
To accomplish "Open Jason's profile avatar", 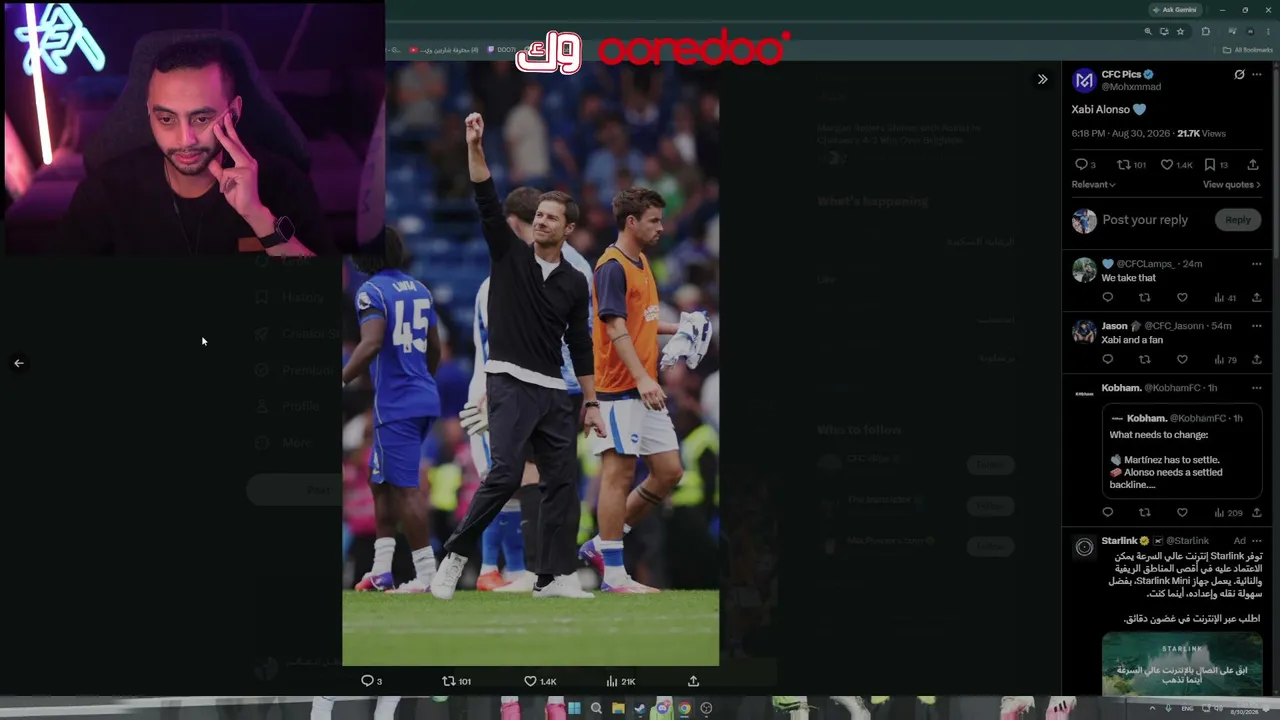I will (x=1084, y=332).
